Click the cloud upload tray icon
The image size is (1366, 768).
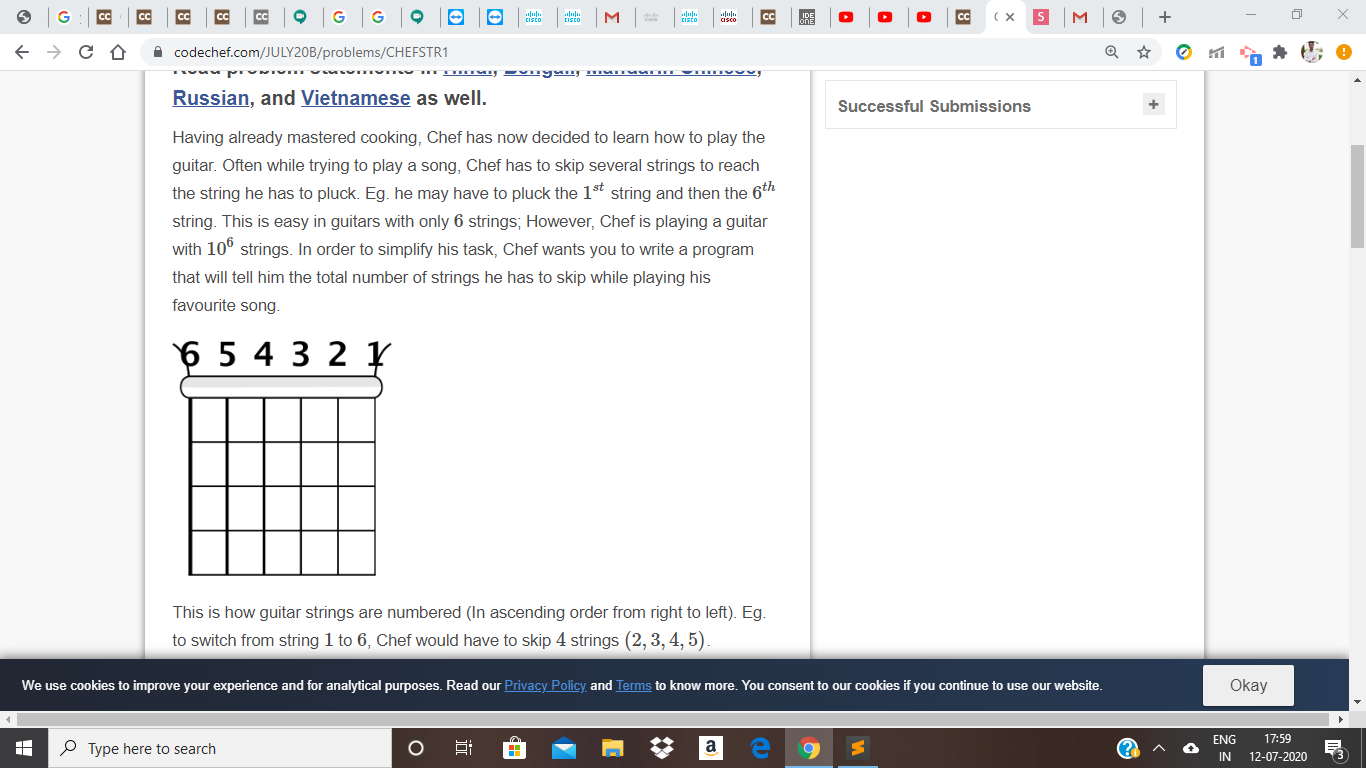[x=1191, y=748]
